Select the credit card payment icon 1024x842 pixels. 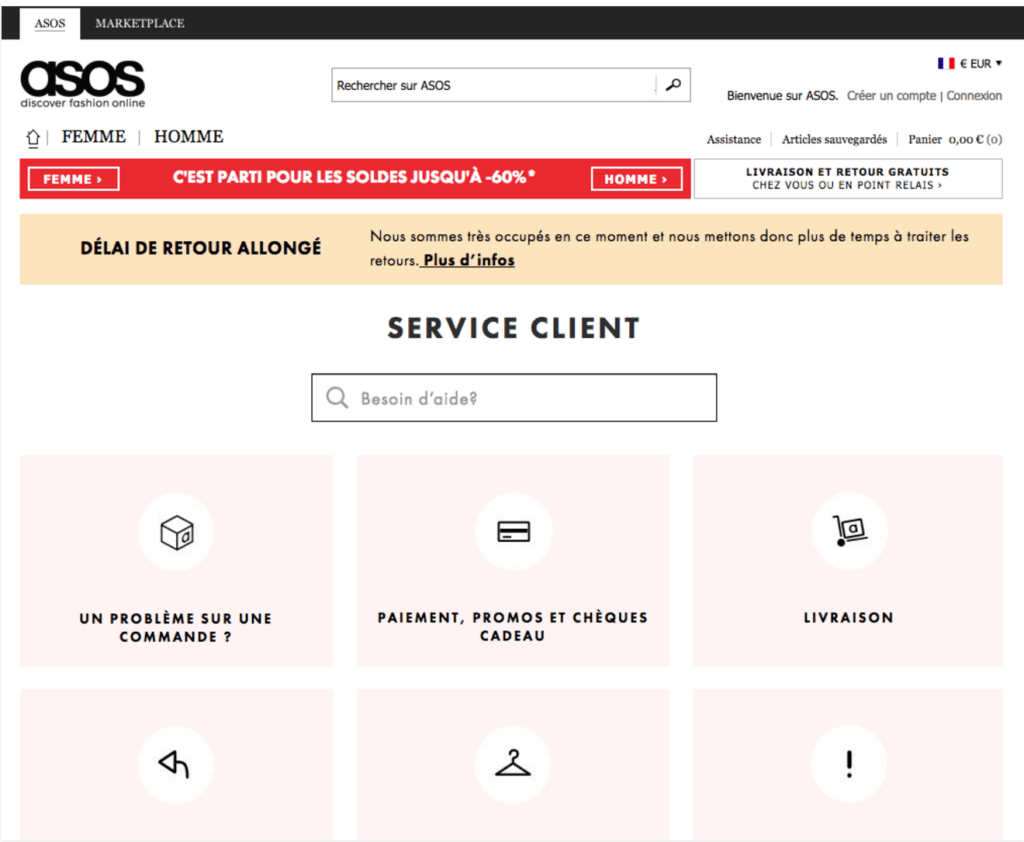point(513,531)
